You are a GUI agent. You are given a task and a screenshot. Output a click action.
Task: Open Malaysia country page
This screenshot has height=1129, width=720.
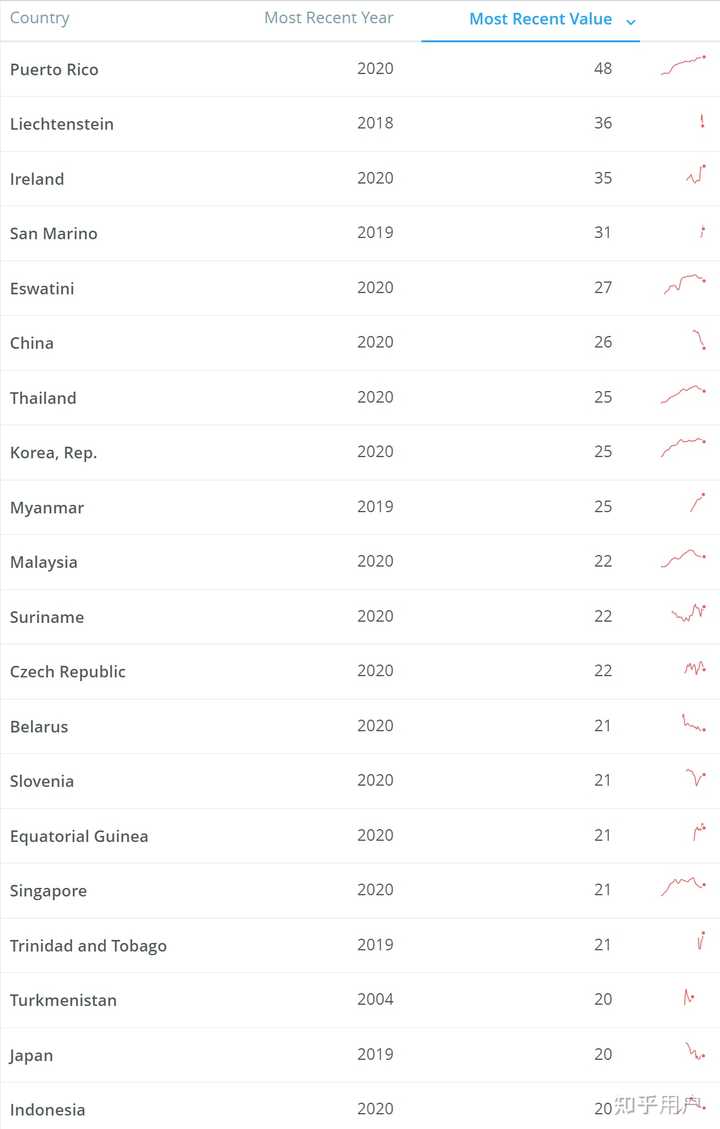[43, 562]
